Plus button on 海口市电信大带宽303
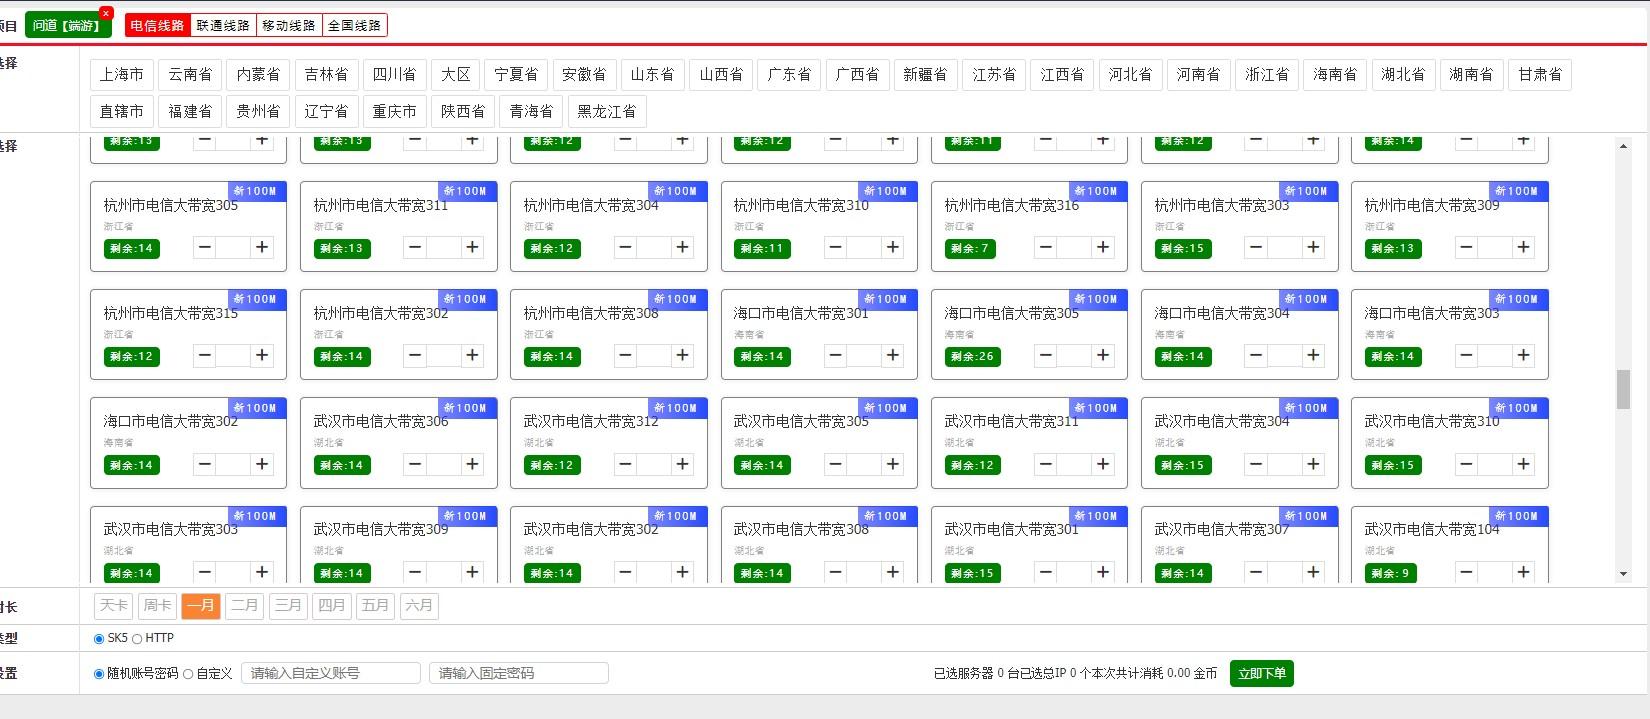This screenshot has height=719, width=1650. [1523, 355]
